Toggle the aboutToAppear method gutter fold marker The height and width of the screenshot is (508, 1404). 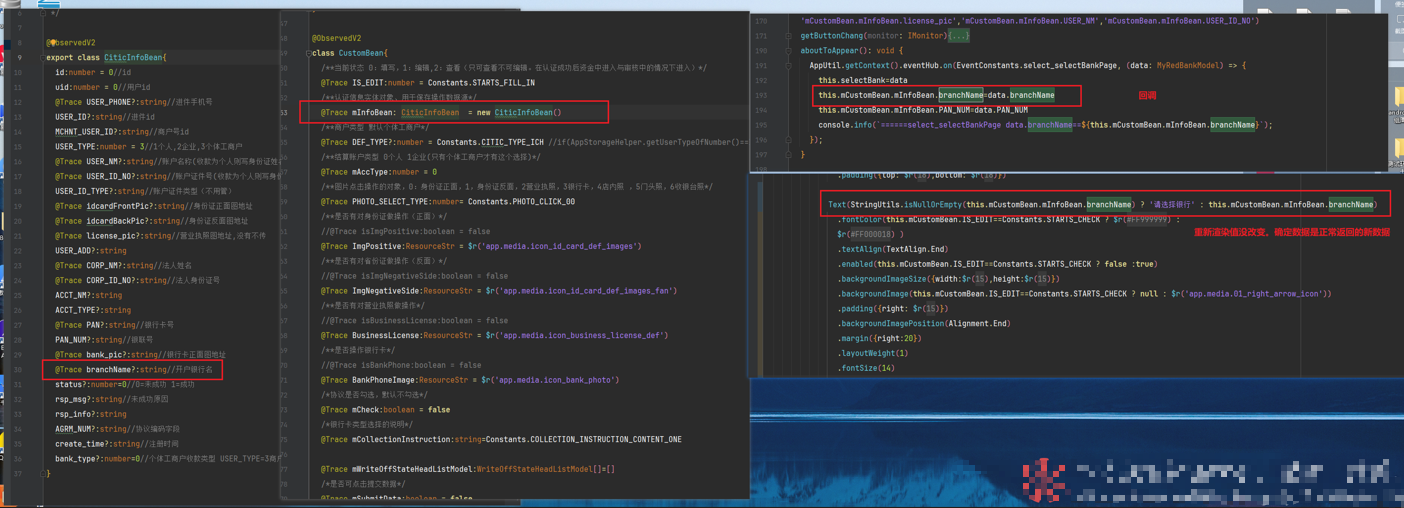tap(788, 50)
